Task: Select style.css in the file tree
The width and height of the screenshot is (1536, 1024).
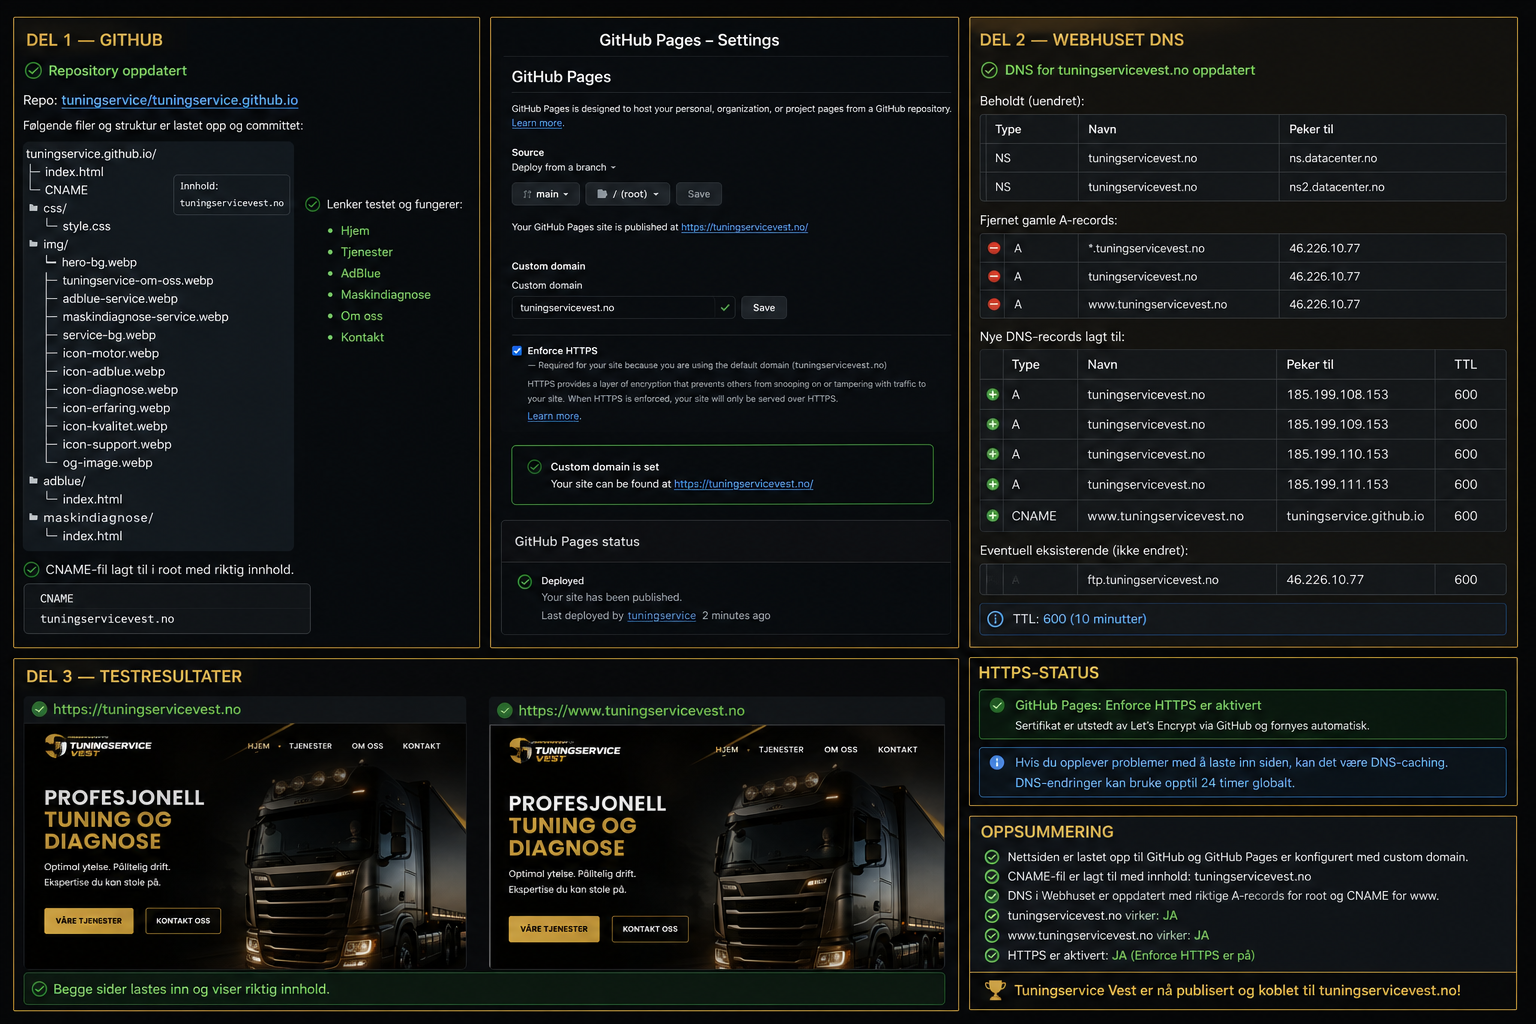Action: pos(87,226)
